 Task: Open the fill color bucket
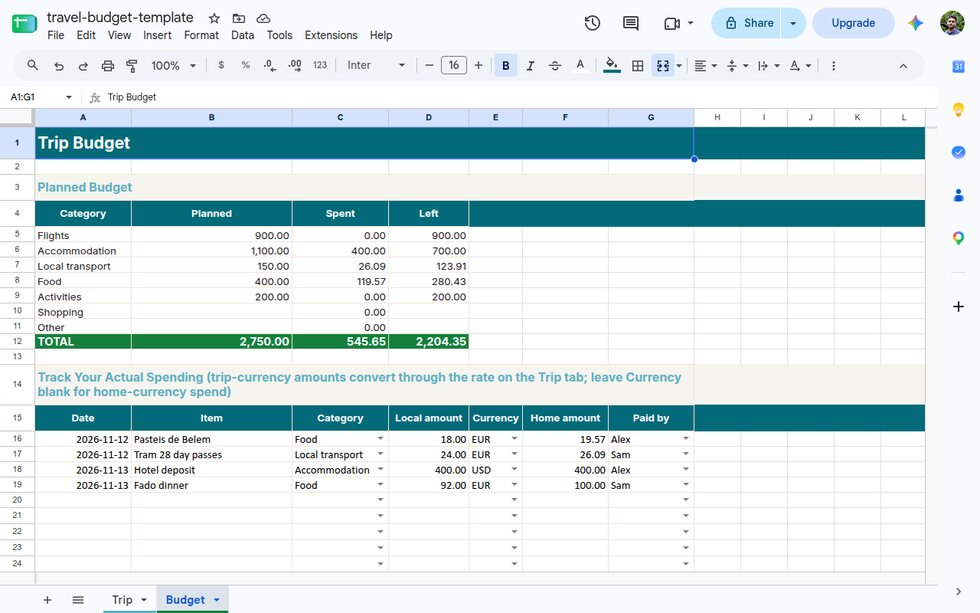(612, 66)
